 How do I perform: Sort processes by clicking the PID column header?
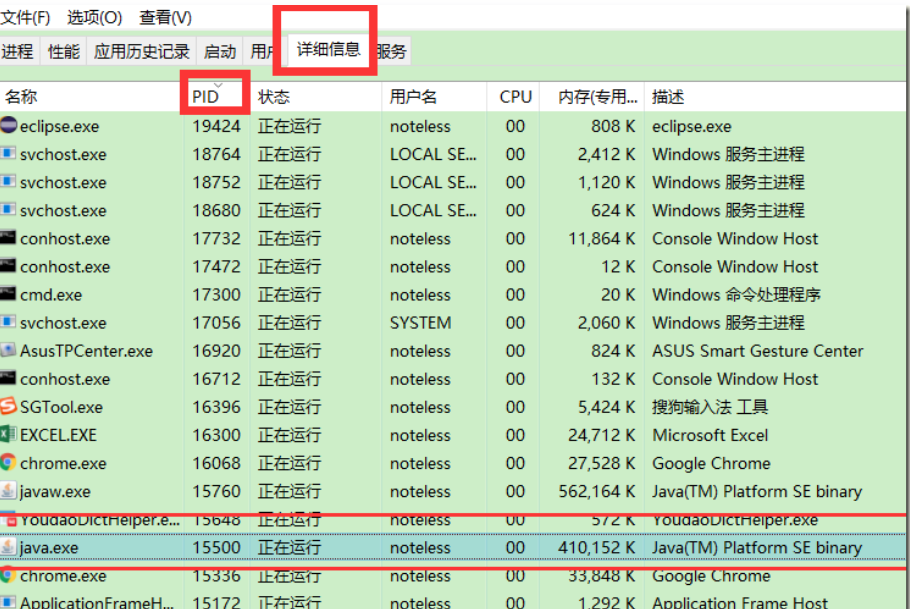204,95
